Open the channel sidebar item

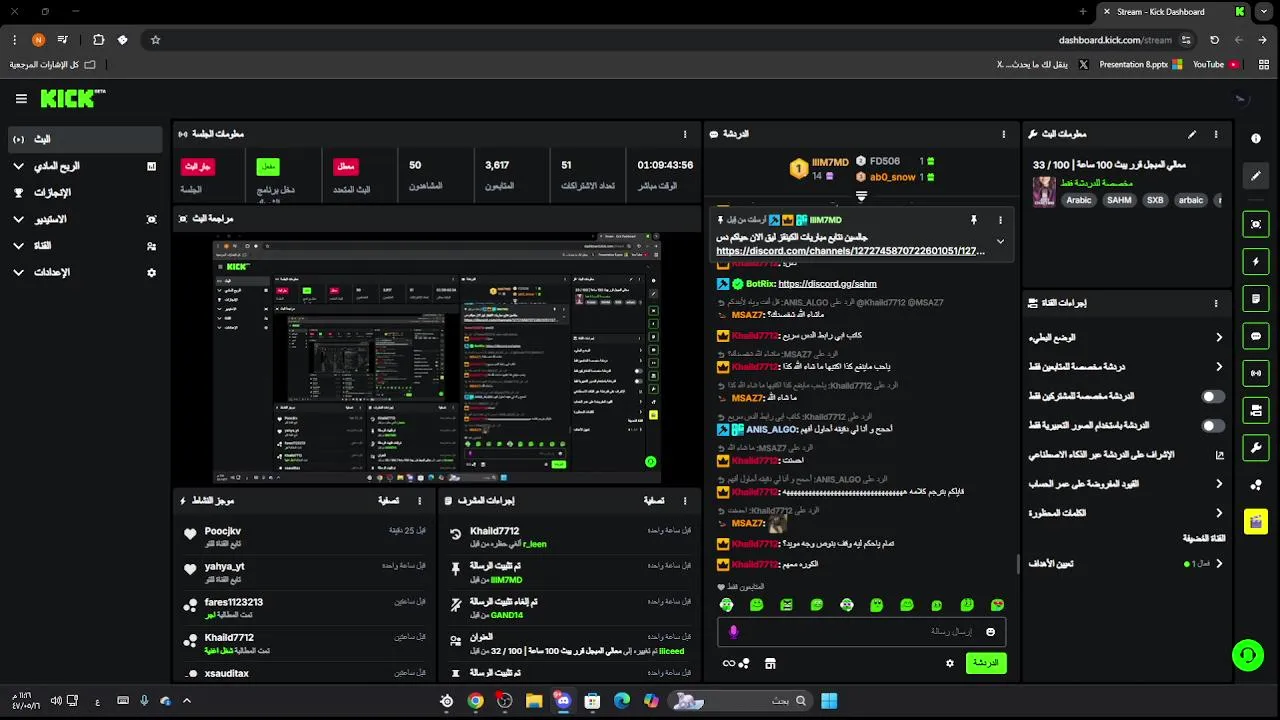pos(84,245)
